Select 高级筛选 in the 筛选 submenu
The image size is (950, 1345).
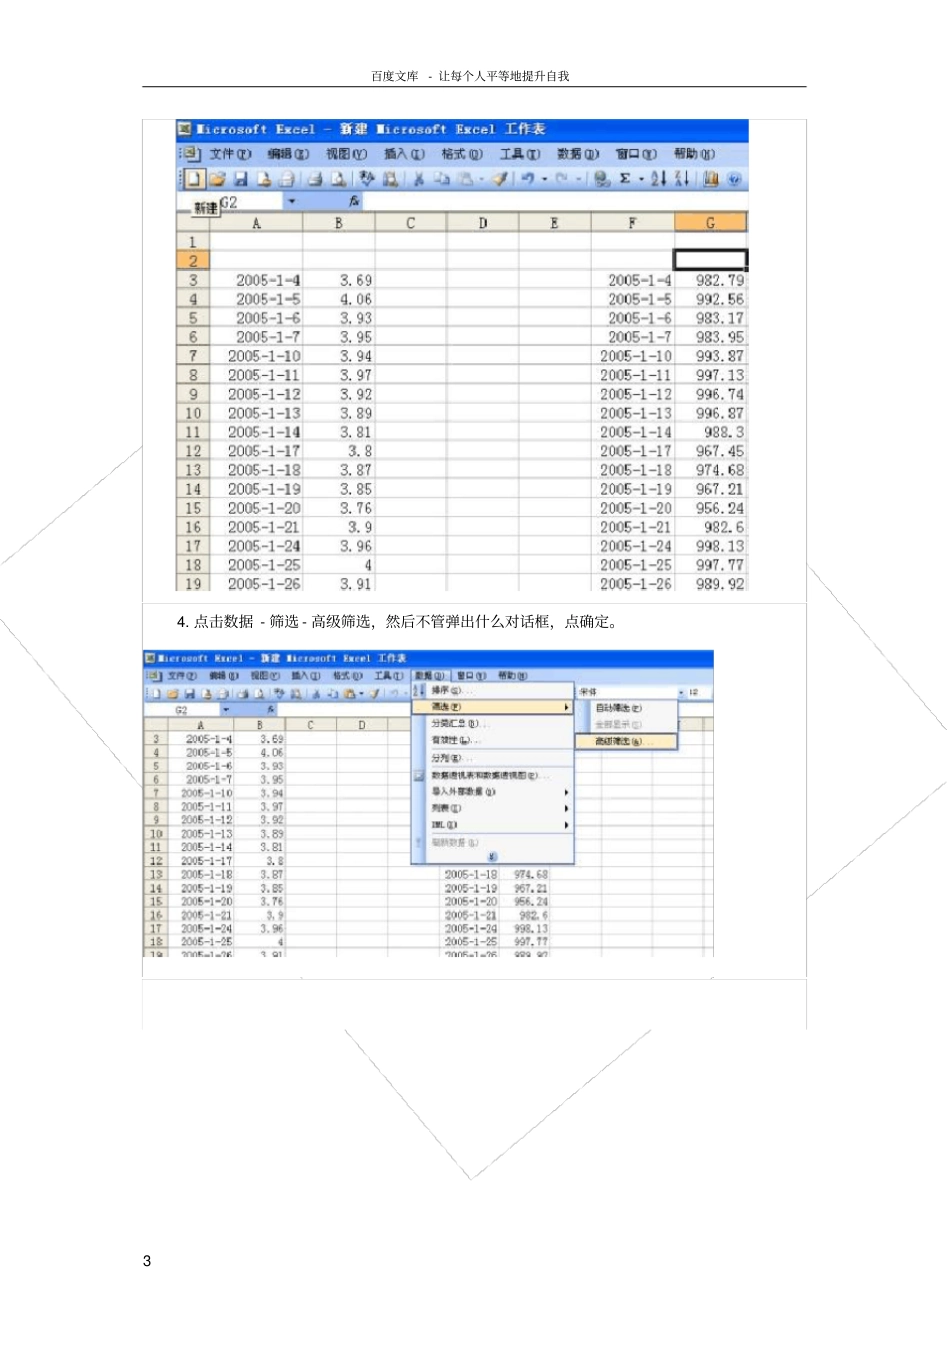point(626,741)
